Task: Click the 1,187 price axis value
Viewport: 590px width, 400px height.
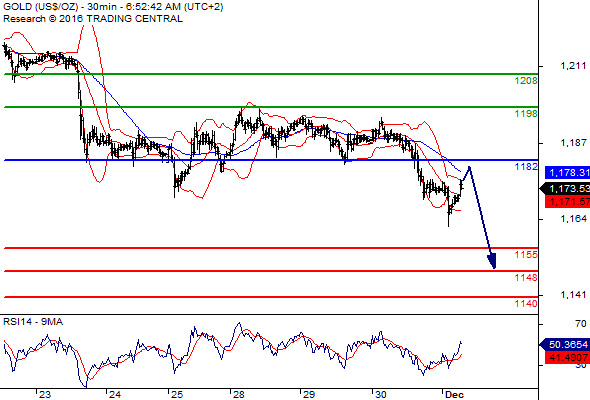Action: (573, 143)
